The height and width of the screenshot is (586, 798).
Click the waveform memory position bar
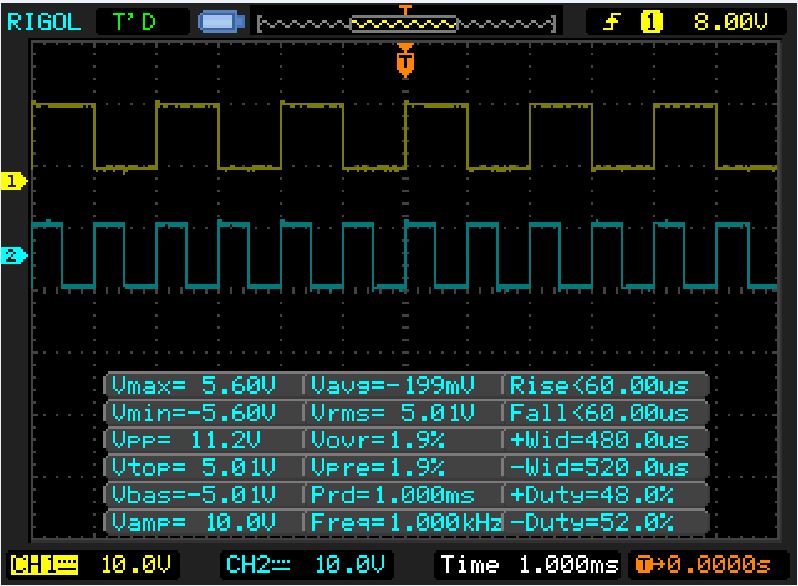406,23
